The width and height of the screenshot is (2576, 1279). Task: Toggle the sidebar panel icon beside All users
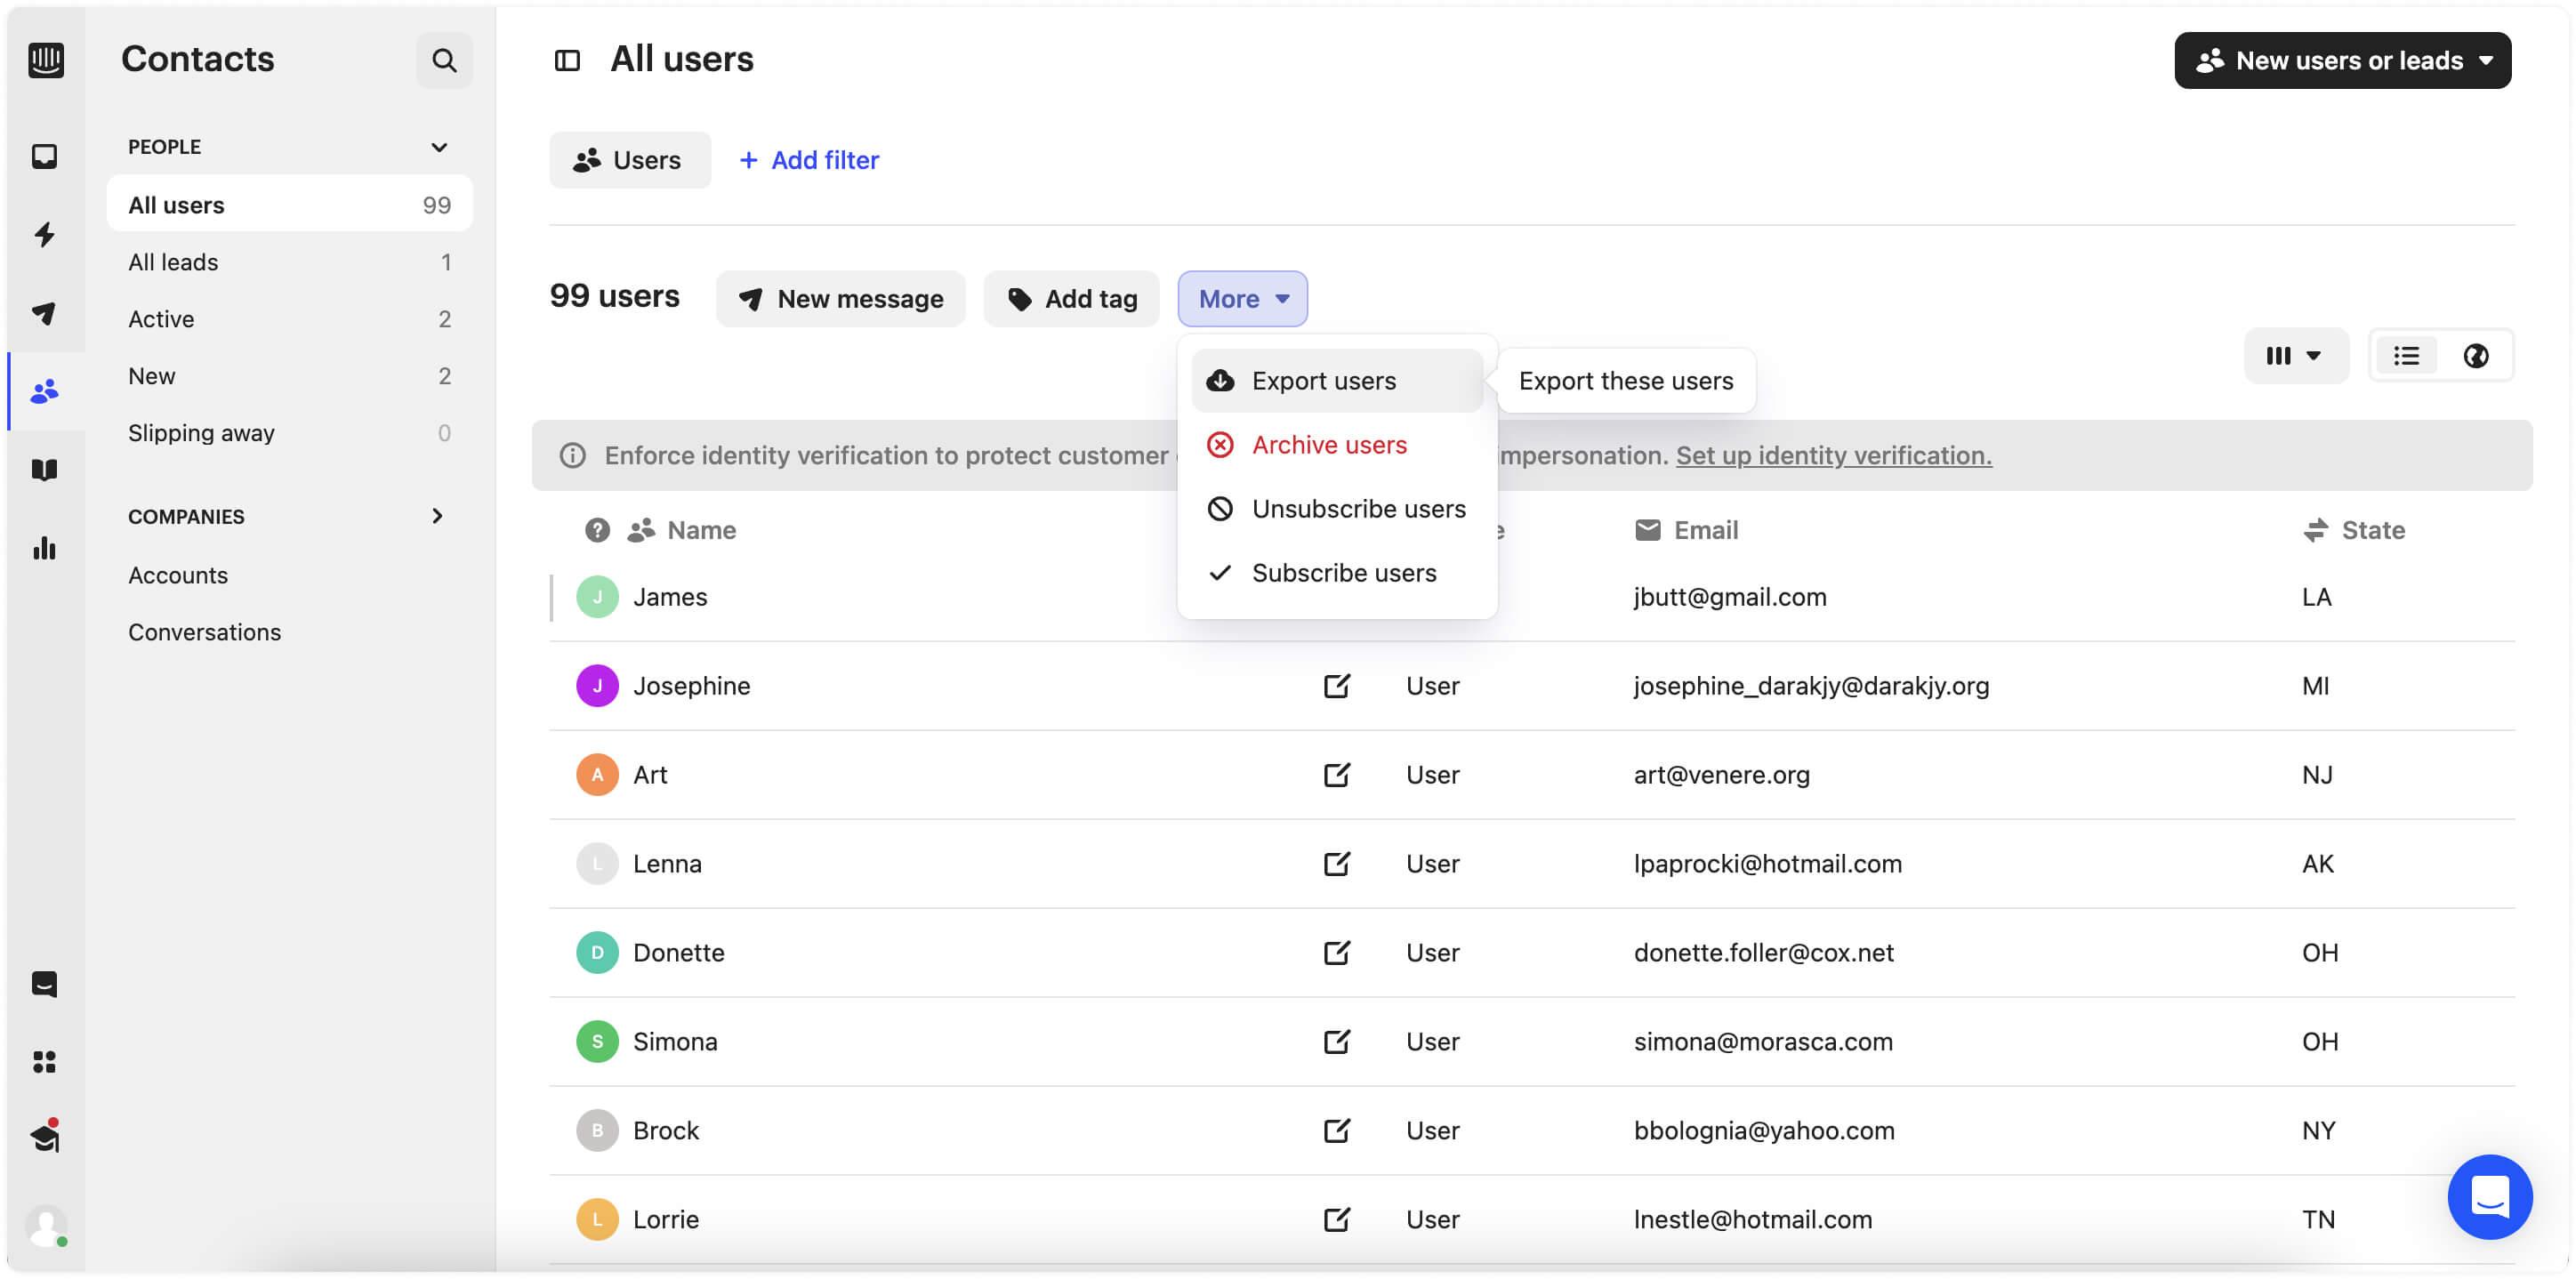[567, 61]
